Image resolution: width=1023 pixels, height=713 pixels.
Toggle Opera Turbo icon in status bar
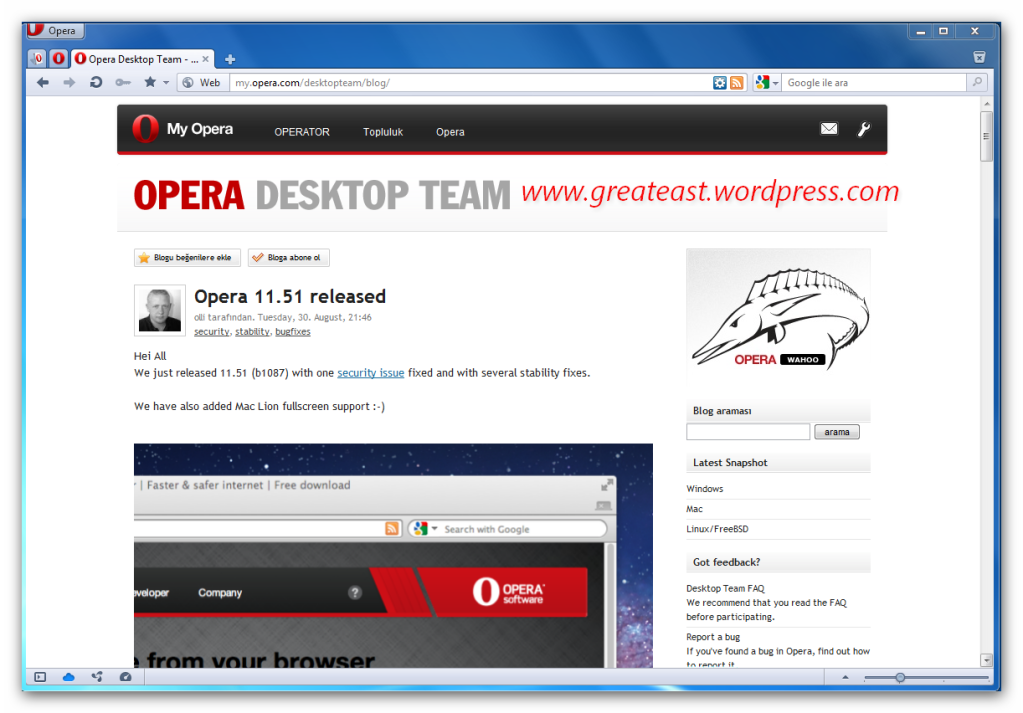tap(125, 677)
